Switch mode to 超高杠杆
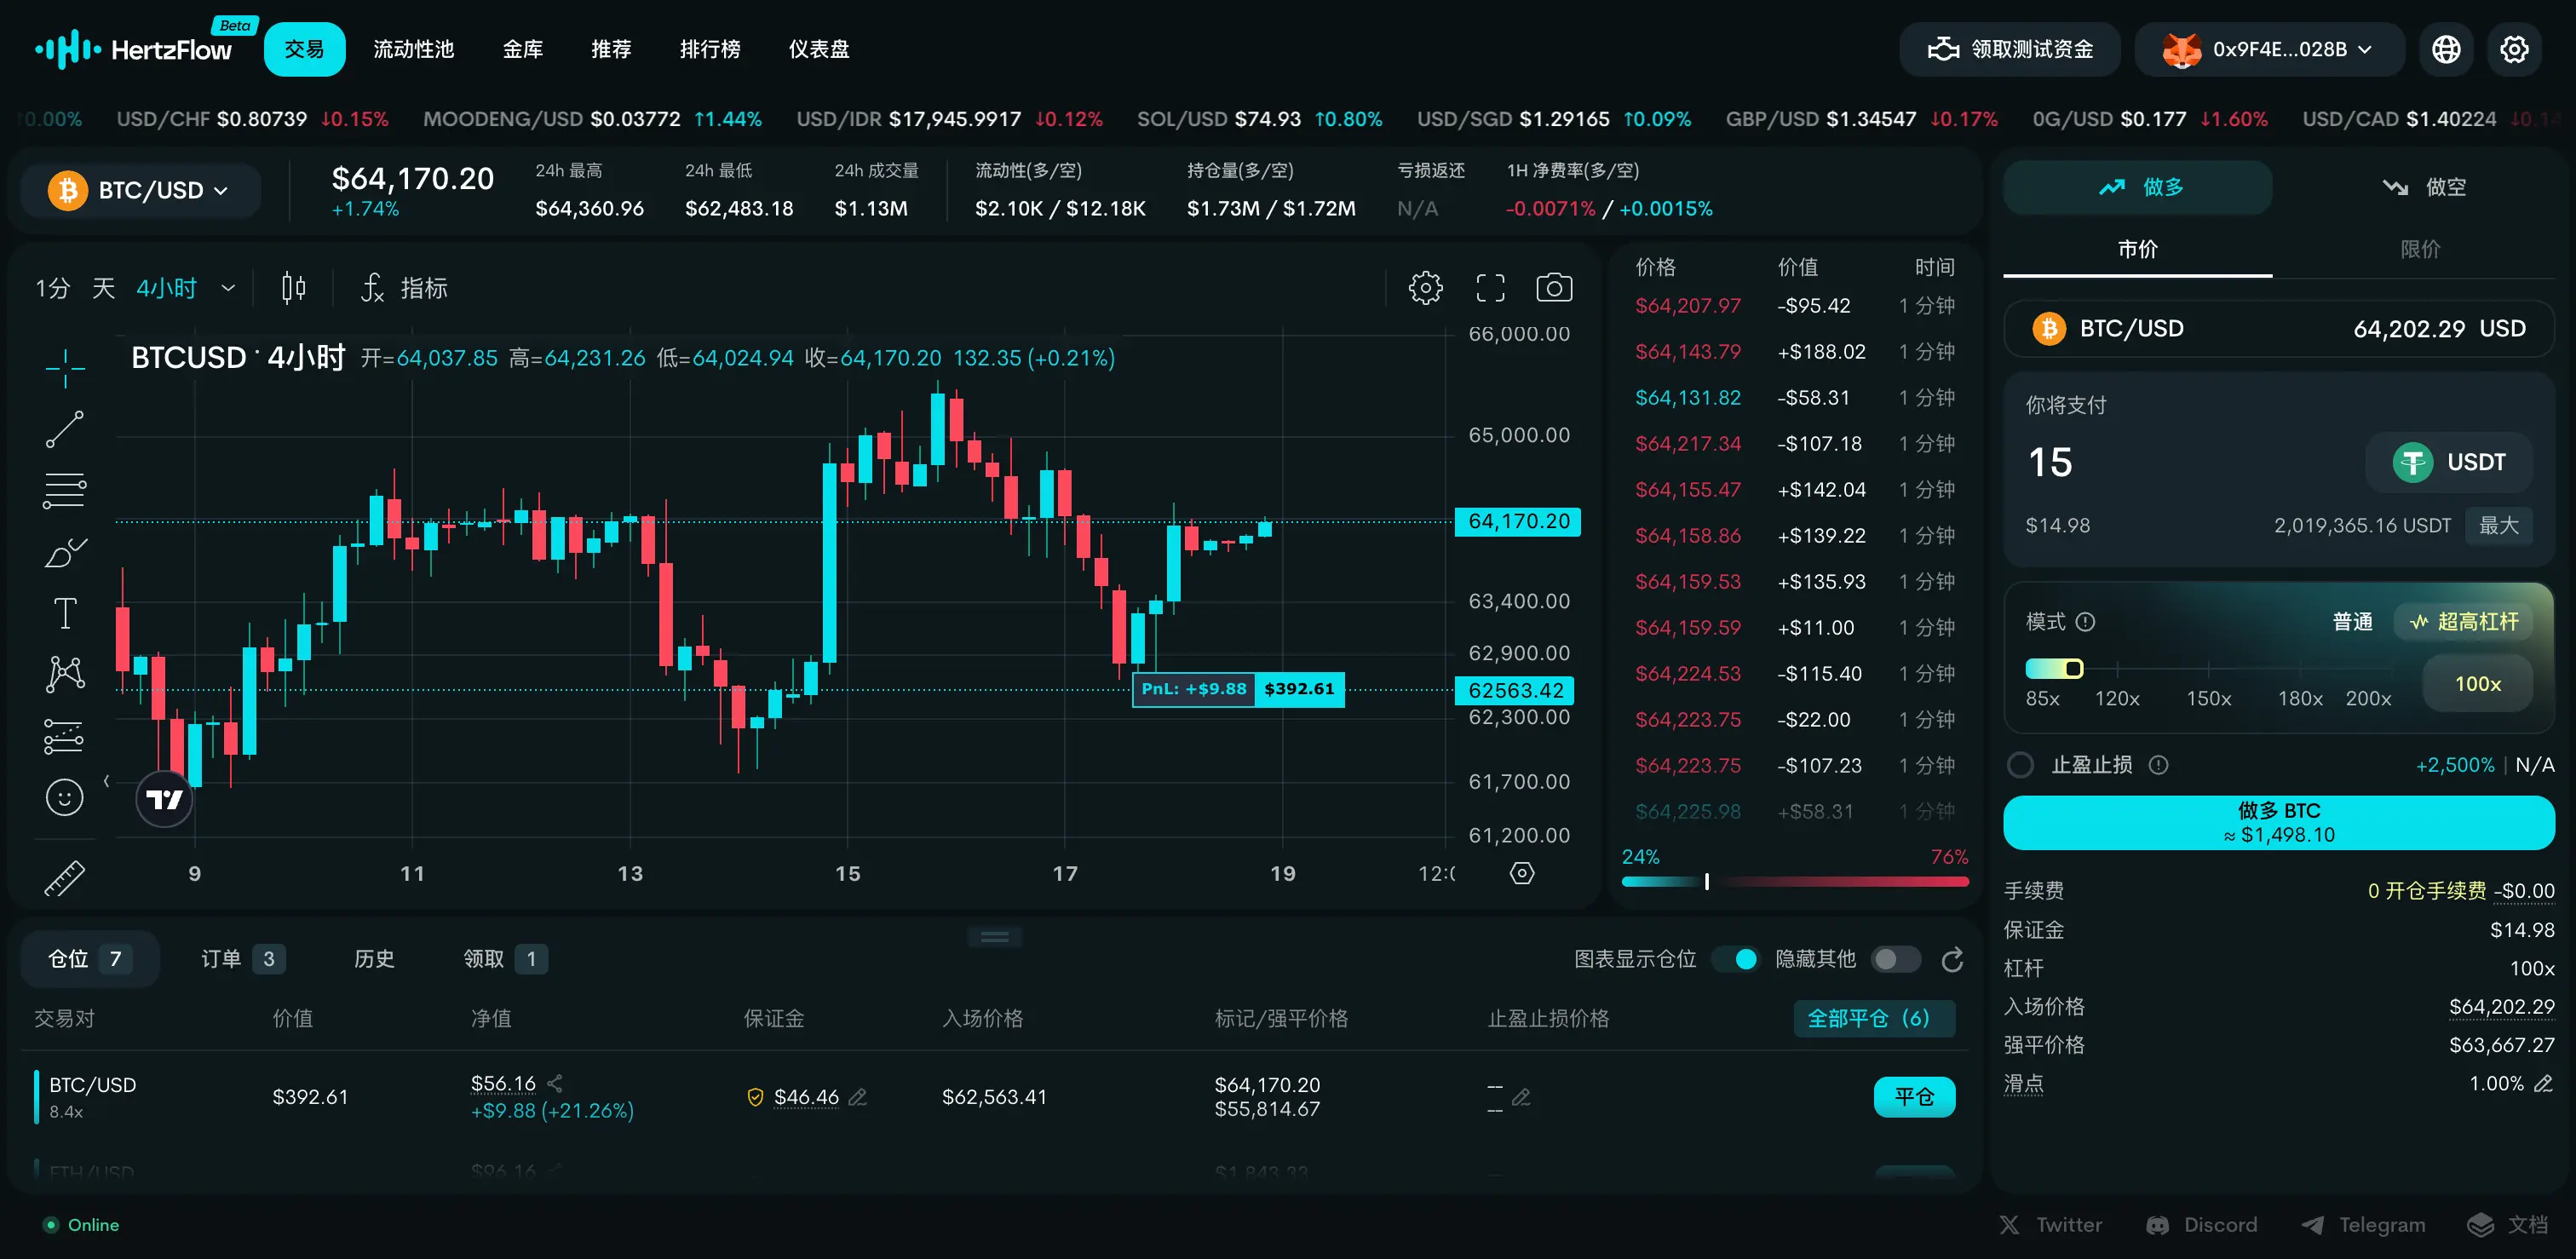The image size is (2576, 1259). click(x=2464, y=621)
